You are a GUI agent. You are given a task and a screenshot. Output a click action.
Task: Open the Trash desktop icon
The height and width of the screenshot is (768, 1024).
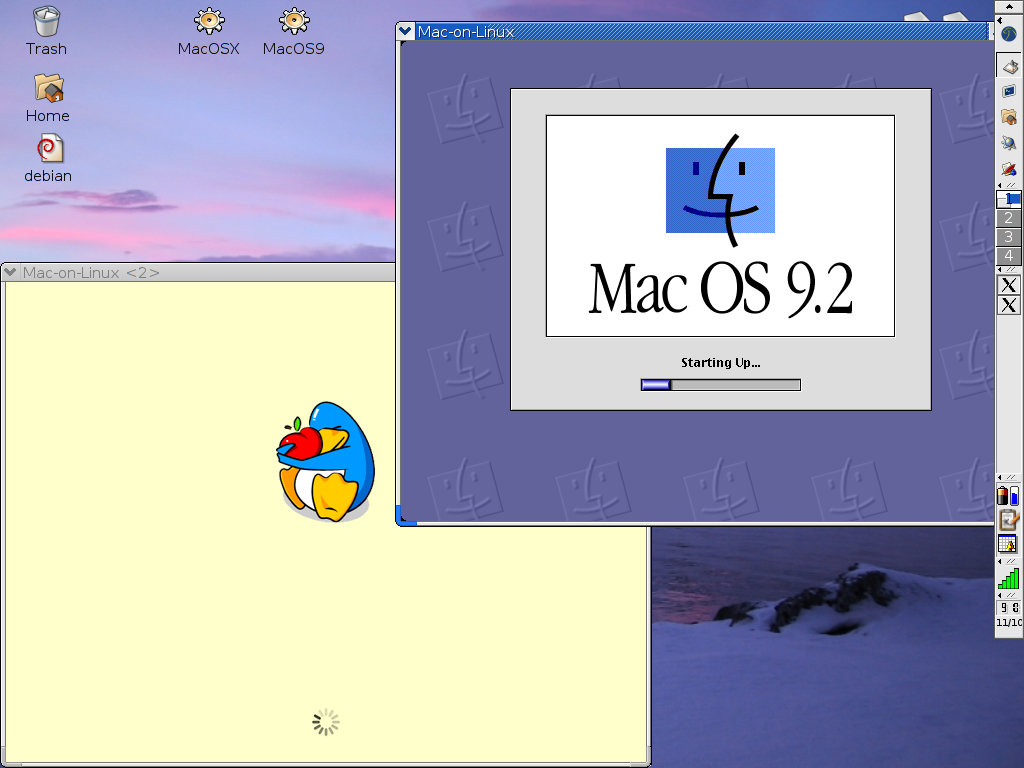(x=46, y=31)
